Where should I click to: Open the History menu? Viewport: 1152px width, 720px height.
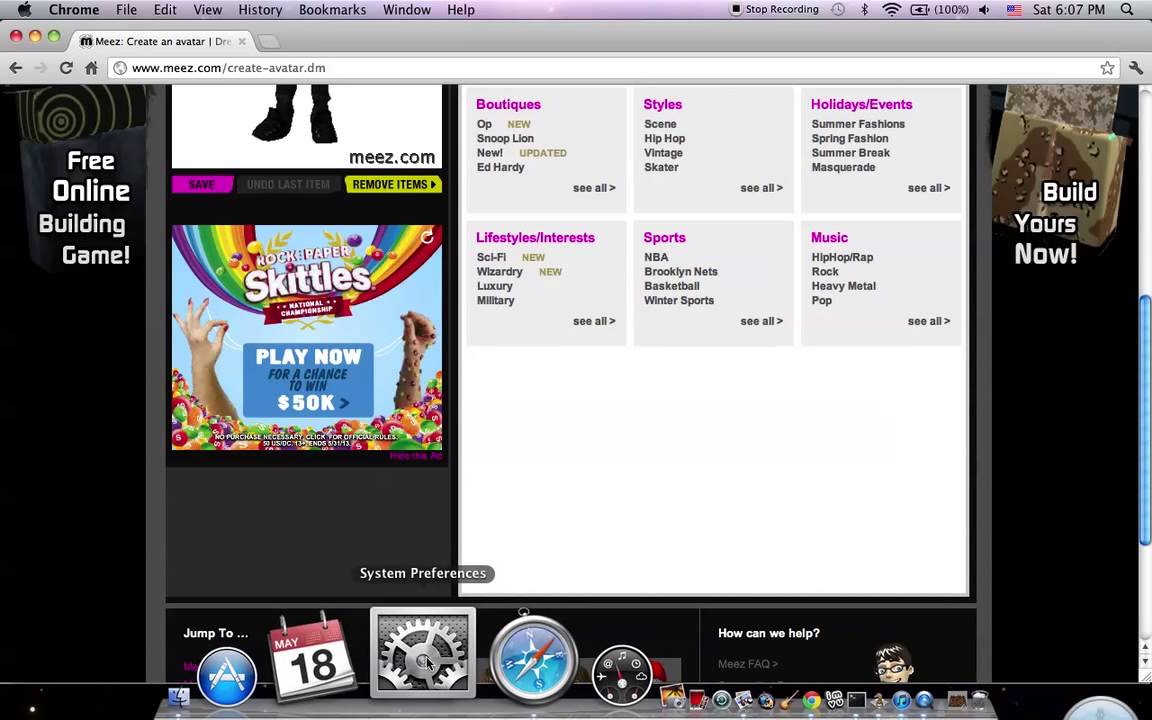[260, 10]
